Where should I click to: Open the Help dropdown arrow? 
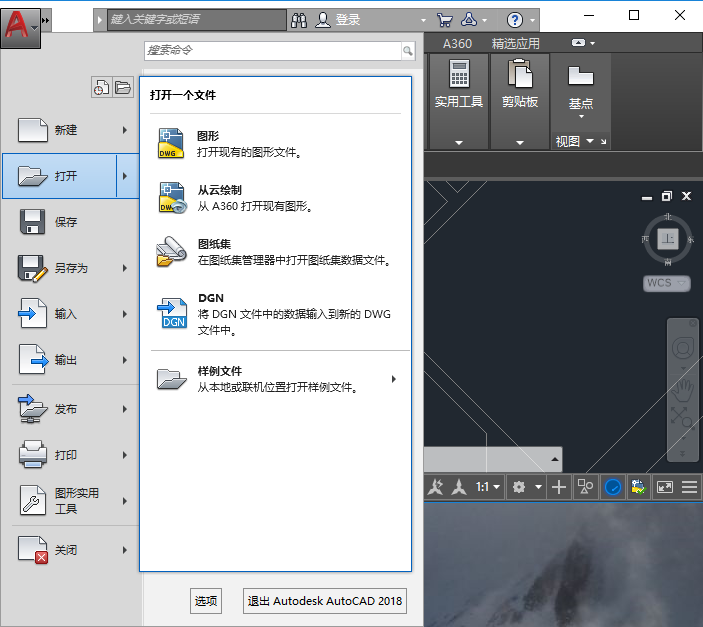532,20
